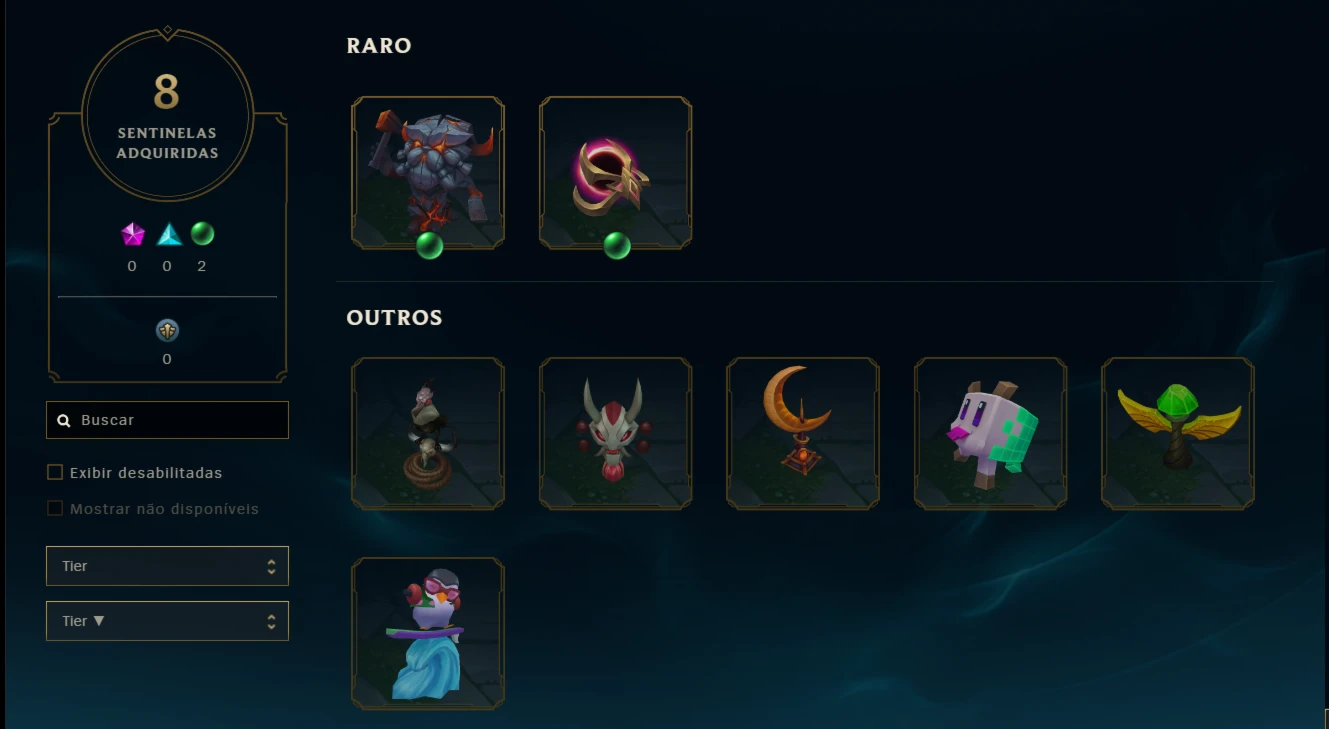Click the legacy emblem icon above zero

167,330
